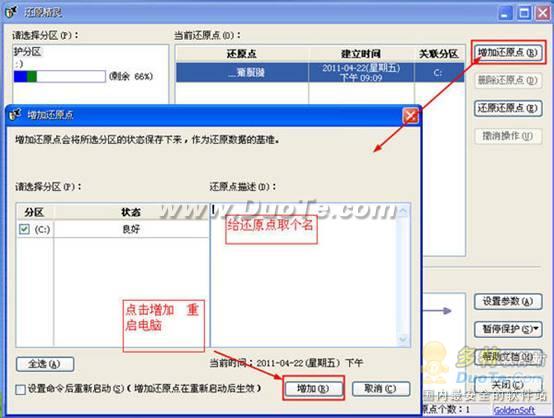This screenshot has height=418, width=554.
Task: Click the 全选 select-all button
Action: click(45, 364)
